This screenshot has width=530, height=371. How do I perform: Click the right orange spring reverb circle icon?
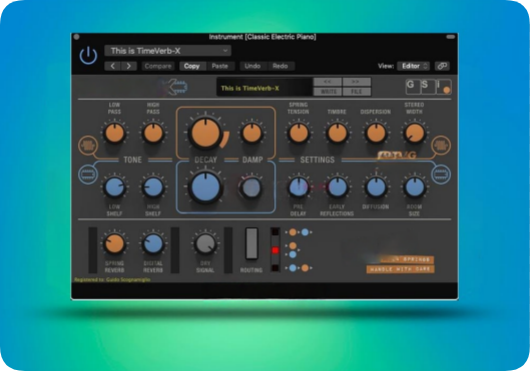pyautogui.click(x=441, y=146)
